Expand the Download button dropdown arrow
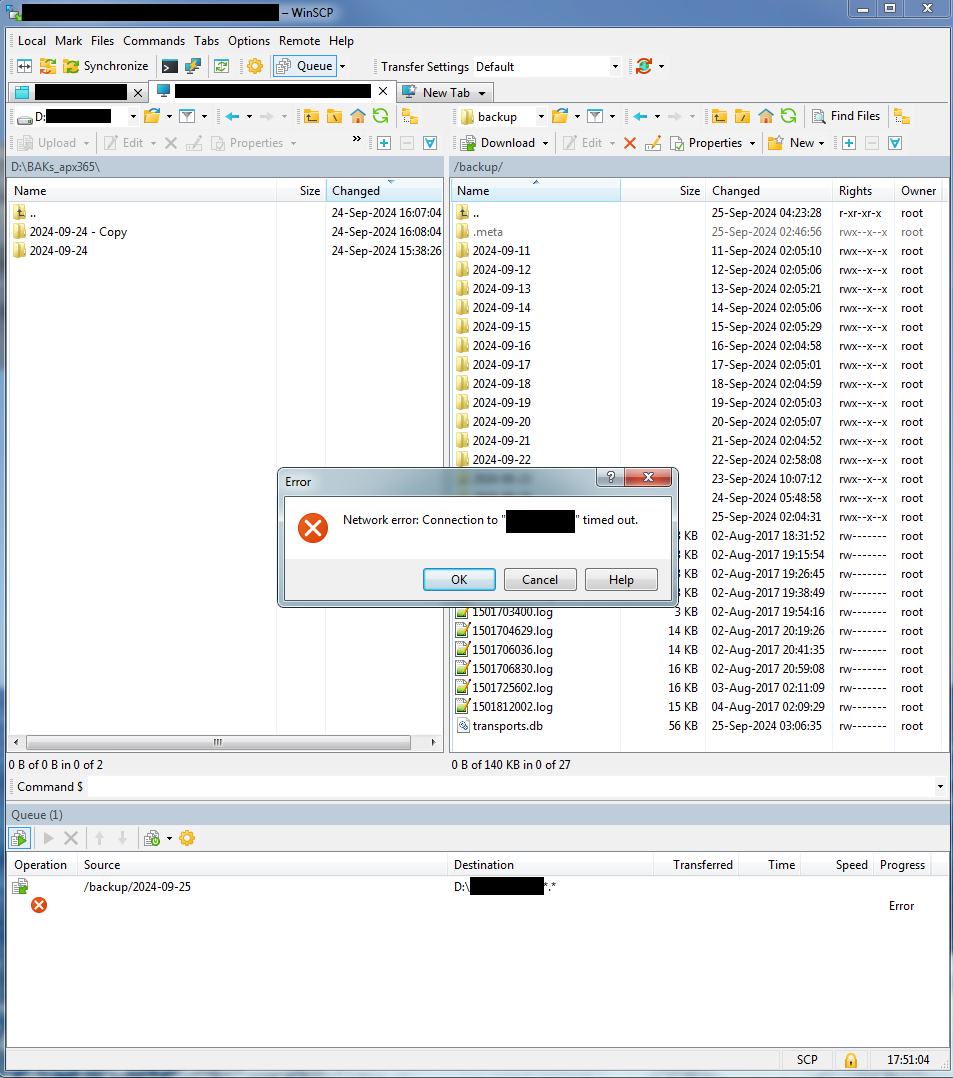 [x=544, y=143]
